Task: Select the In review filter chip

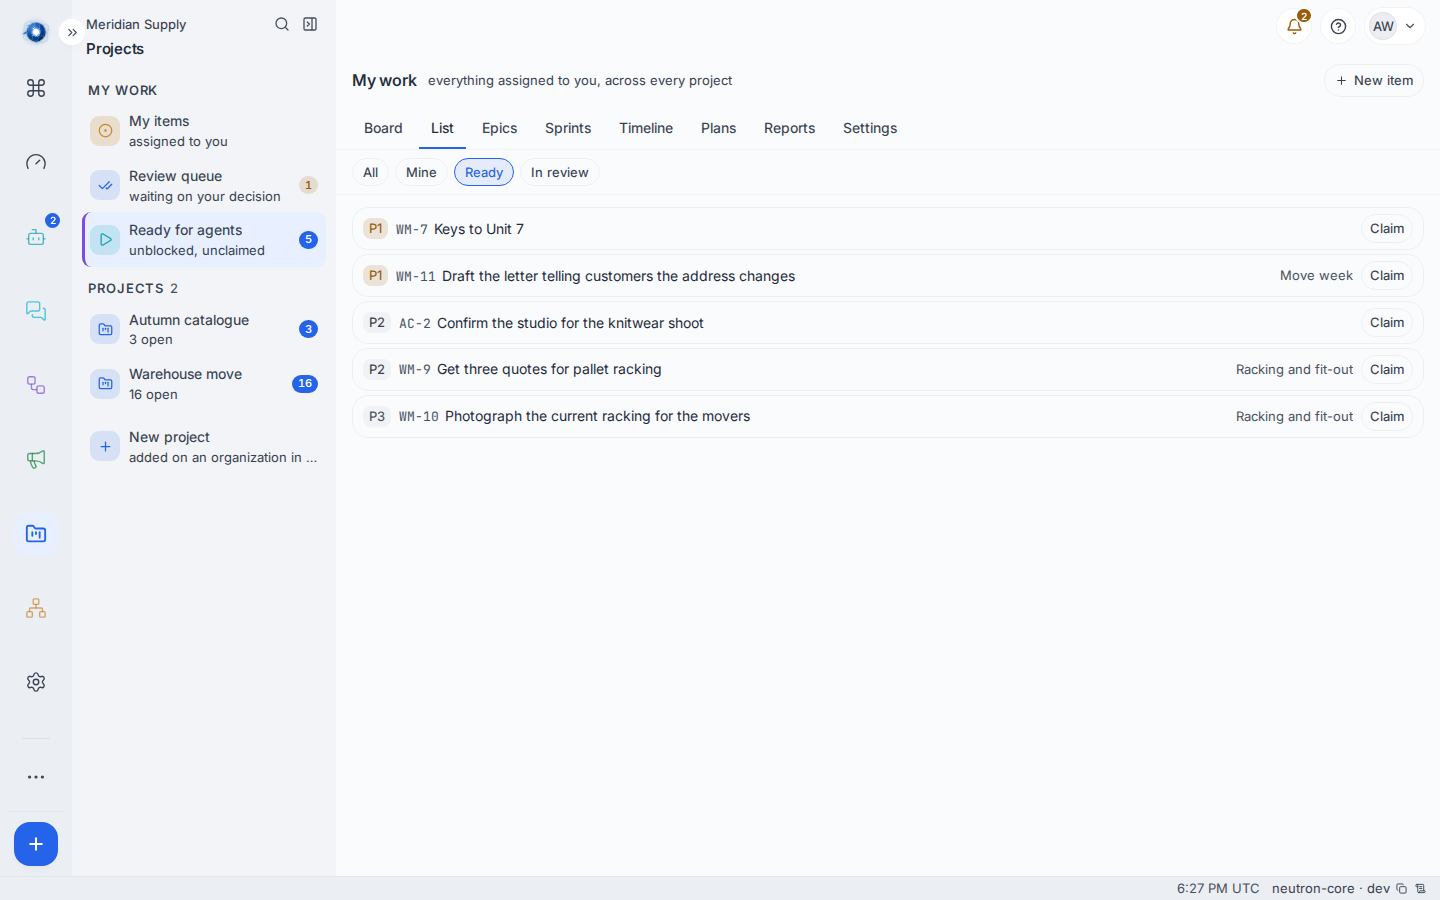Action: (x=559, y=172)
